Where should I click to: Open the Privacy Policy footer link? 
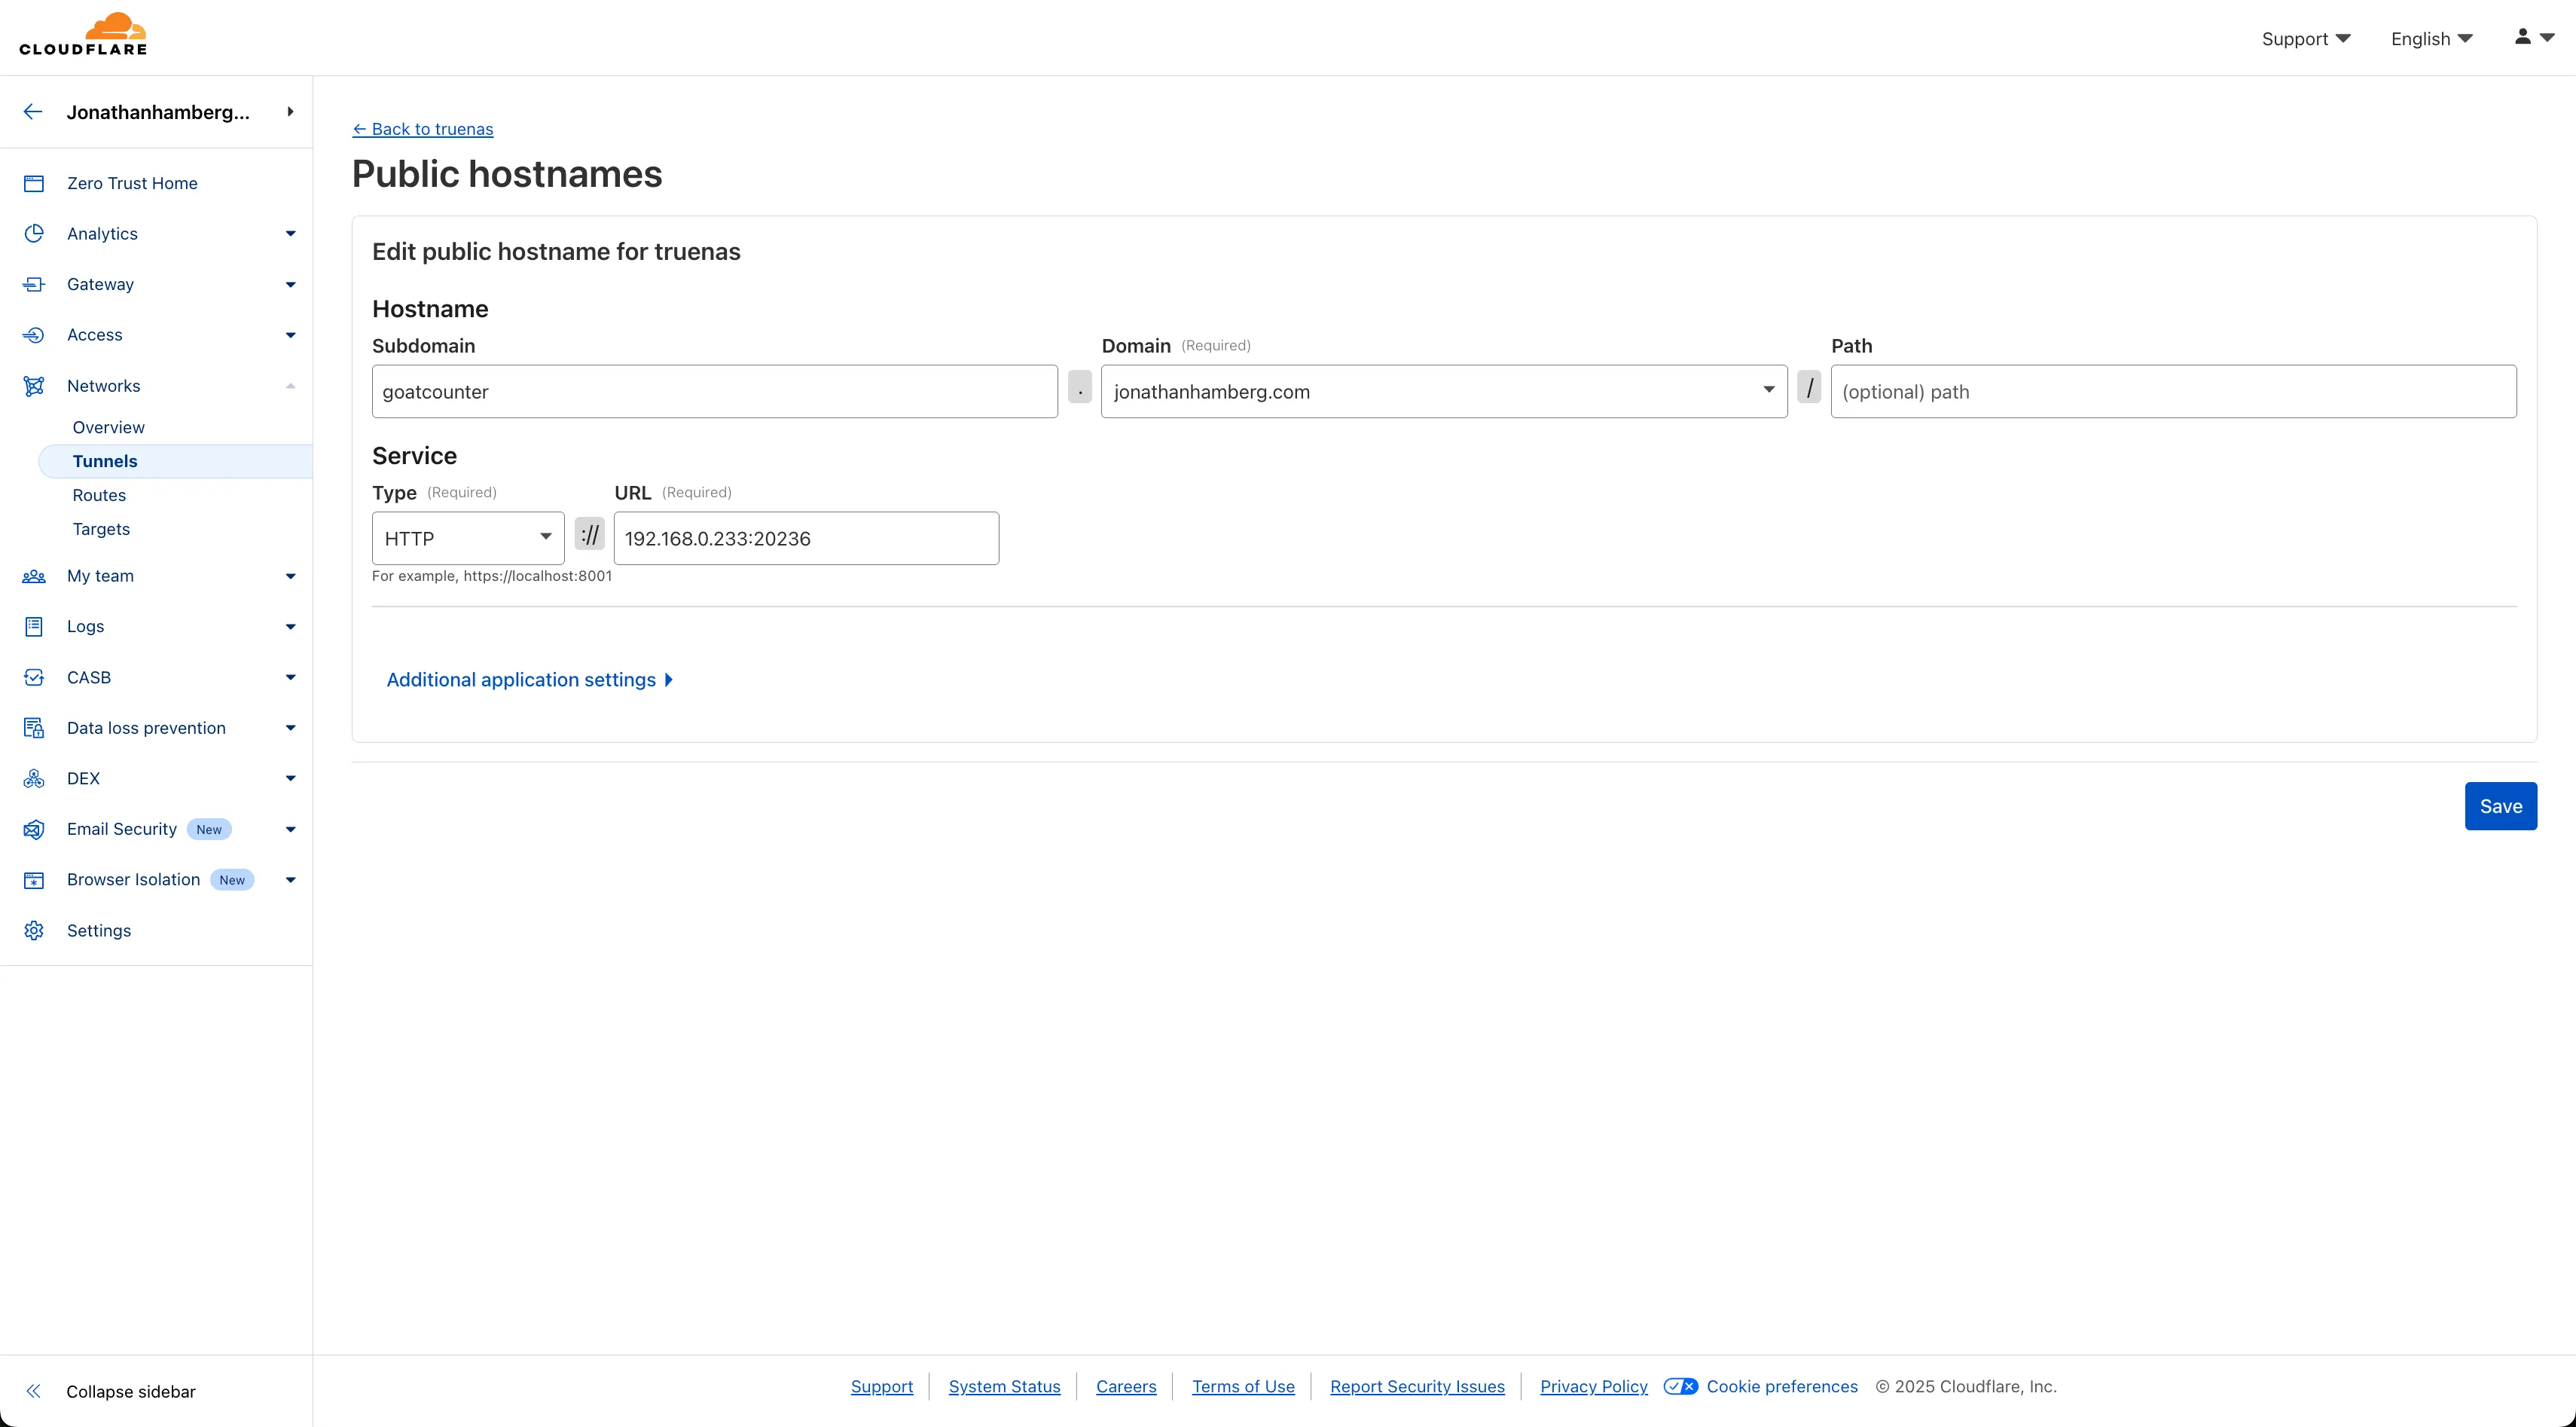pyautogui.click(x=1593, y=1386)
